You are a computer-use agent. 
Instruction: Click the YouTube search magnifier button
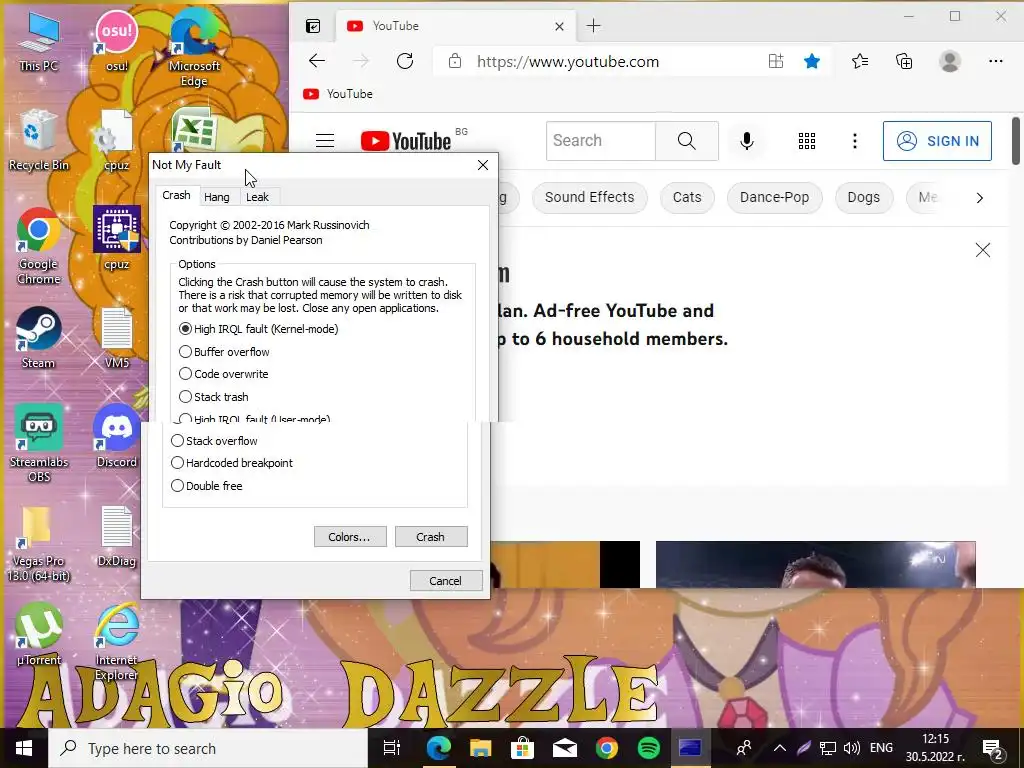click(686, 140)
